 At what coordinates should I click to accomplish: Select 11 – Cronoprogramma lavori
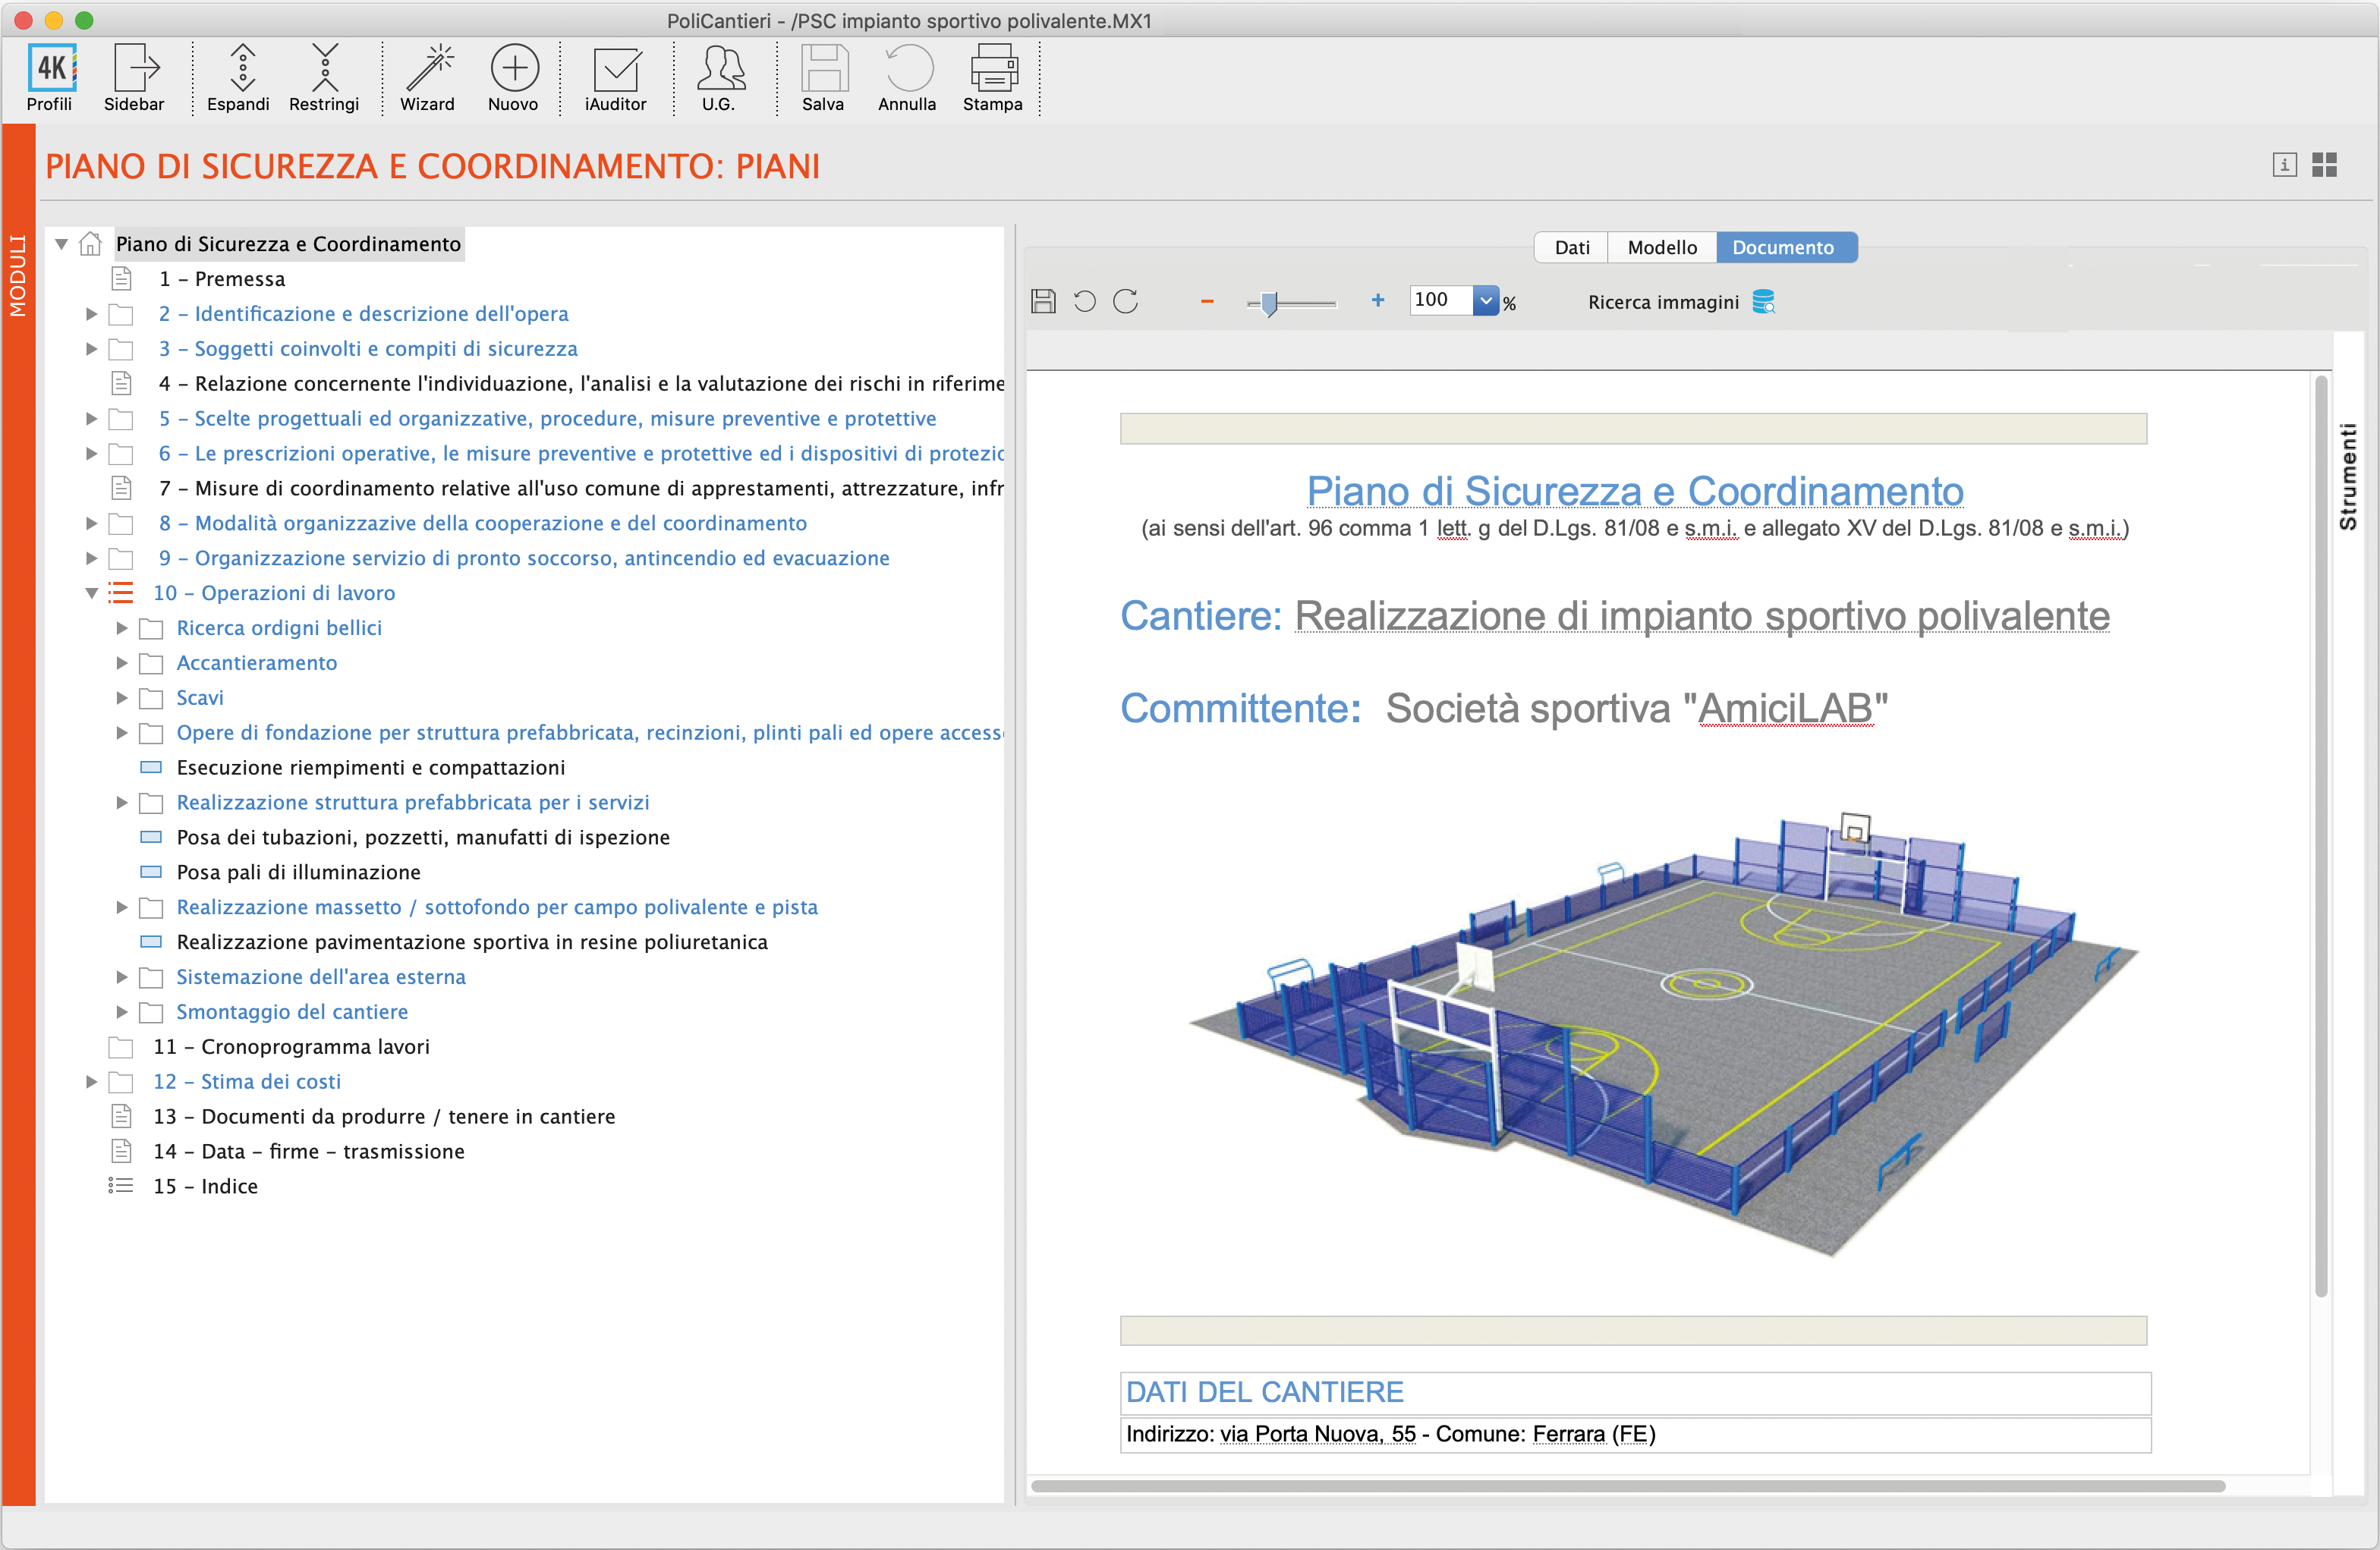tap(291, 1047)
